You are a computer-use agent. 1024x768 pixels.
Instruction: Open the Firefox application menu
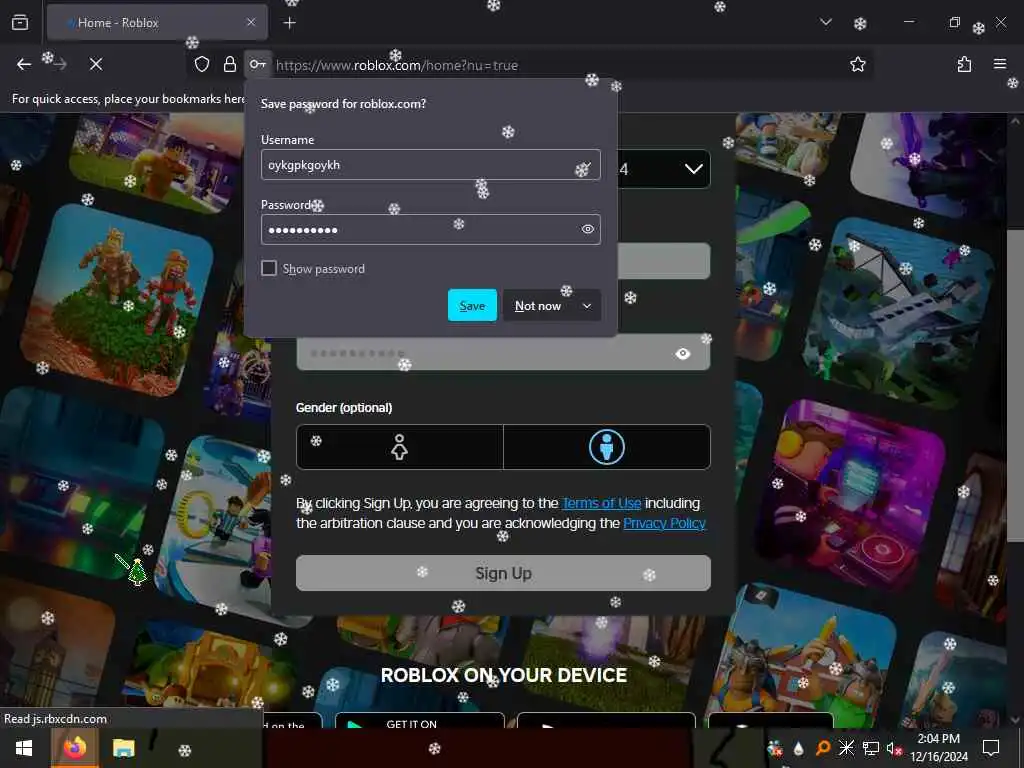[1000, 64]
